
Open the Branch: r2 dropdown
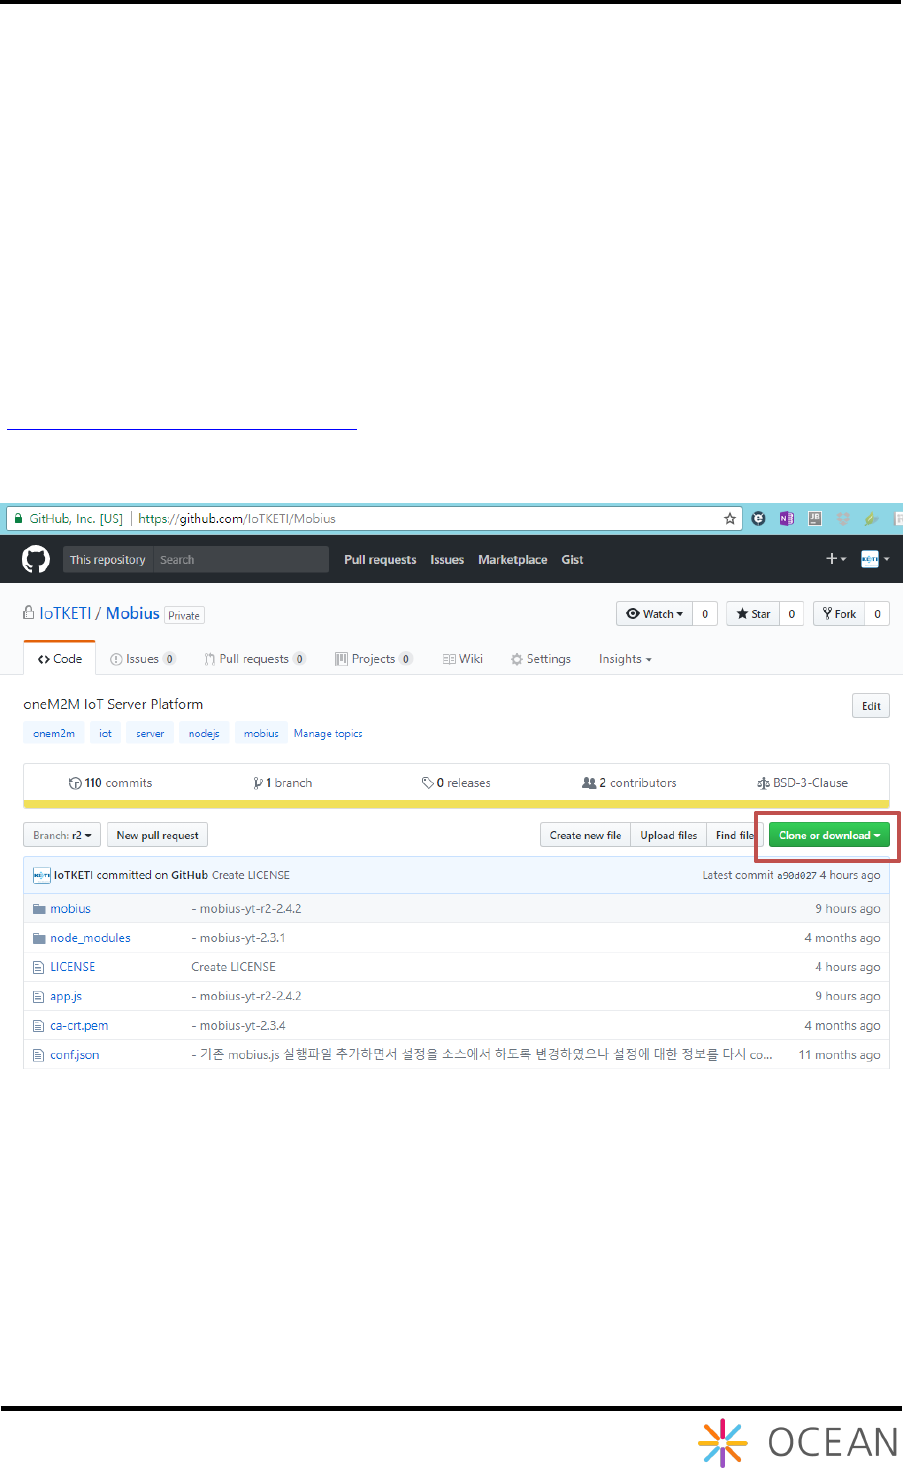(62, 835)
